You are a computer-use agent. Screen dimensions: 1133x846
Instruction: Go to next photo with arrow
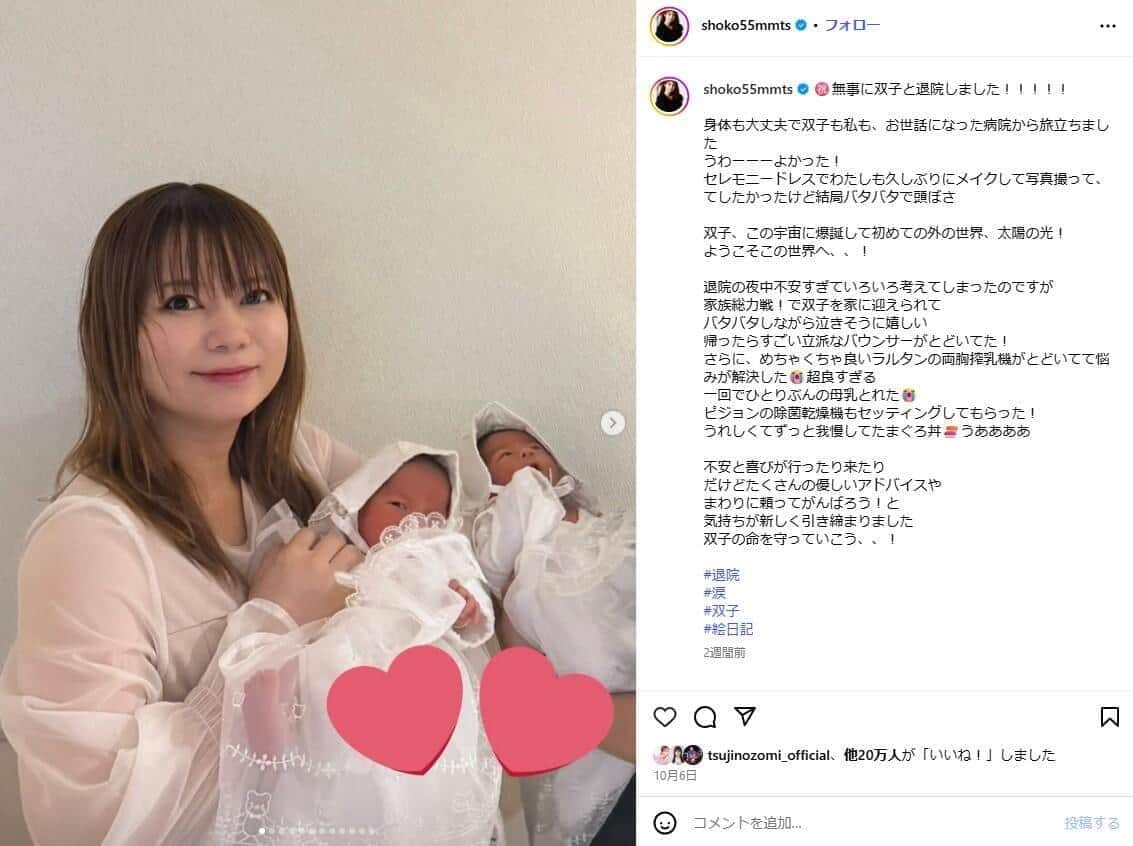[612, 423]
